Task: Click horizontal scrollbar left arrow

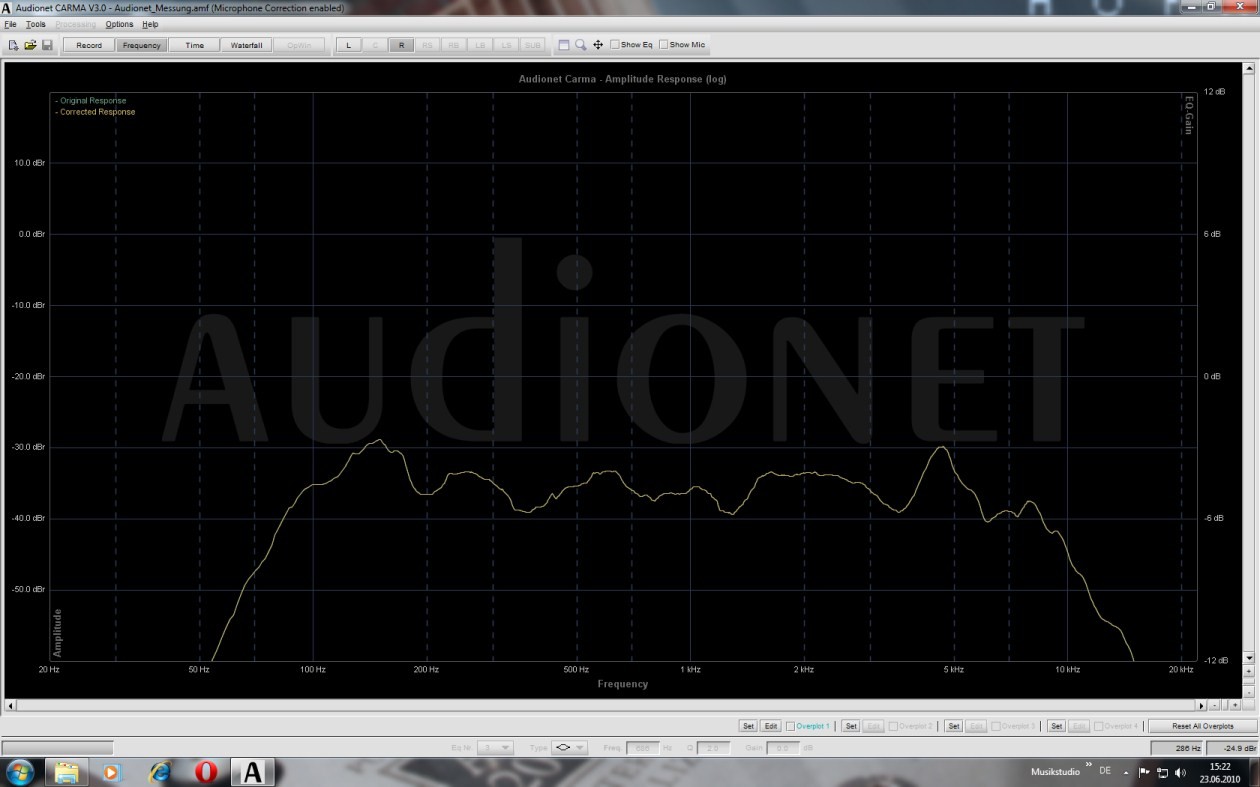Action: (11, 705)
